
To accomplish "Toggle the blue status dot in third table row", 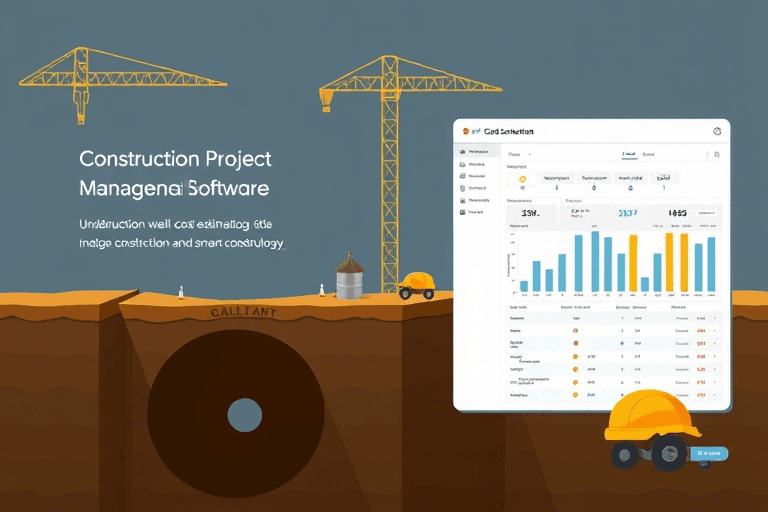I will pyautogui.click(x=621, y=343).
